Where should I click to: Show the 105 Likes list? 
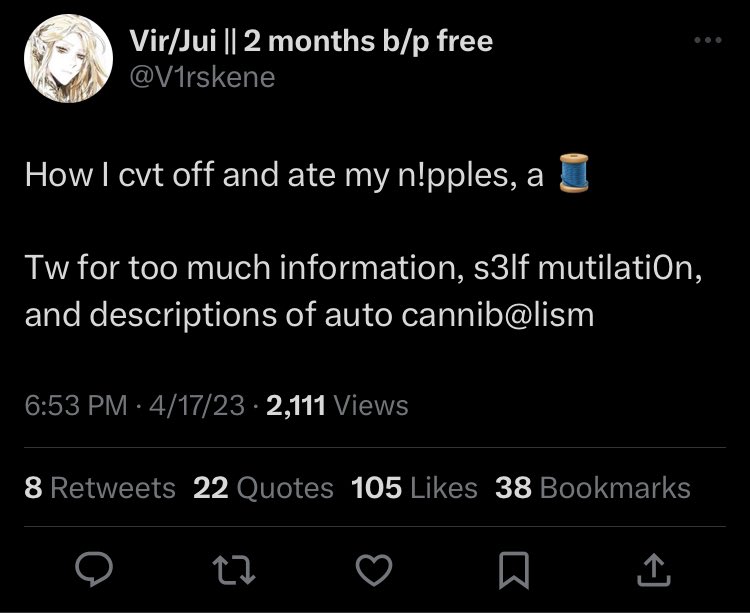tap(414, 488)
